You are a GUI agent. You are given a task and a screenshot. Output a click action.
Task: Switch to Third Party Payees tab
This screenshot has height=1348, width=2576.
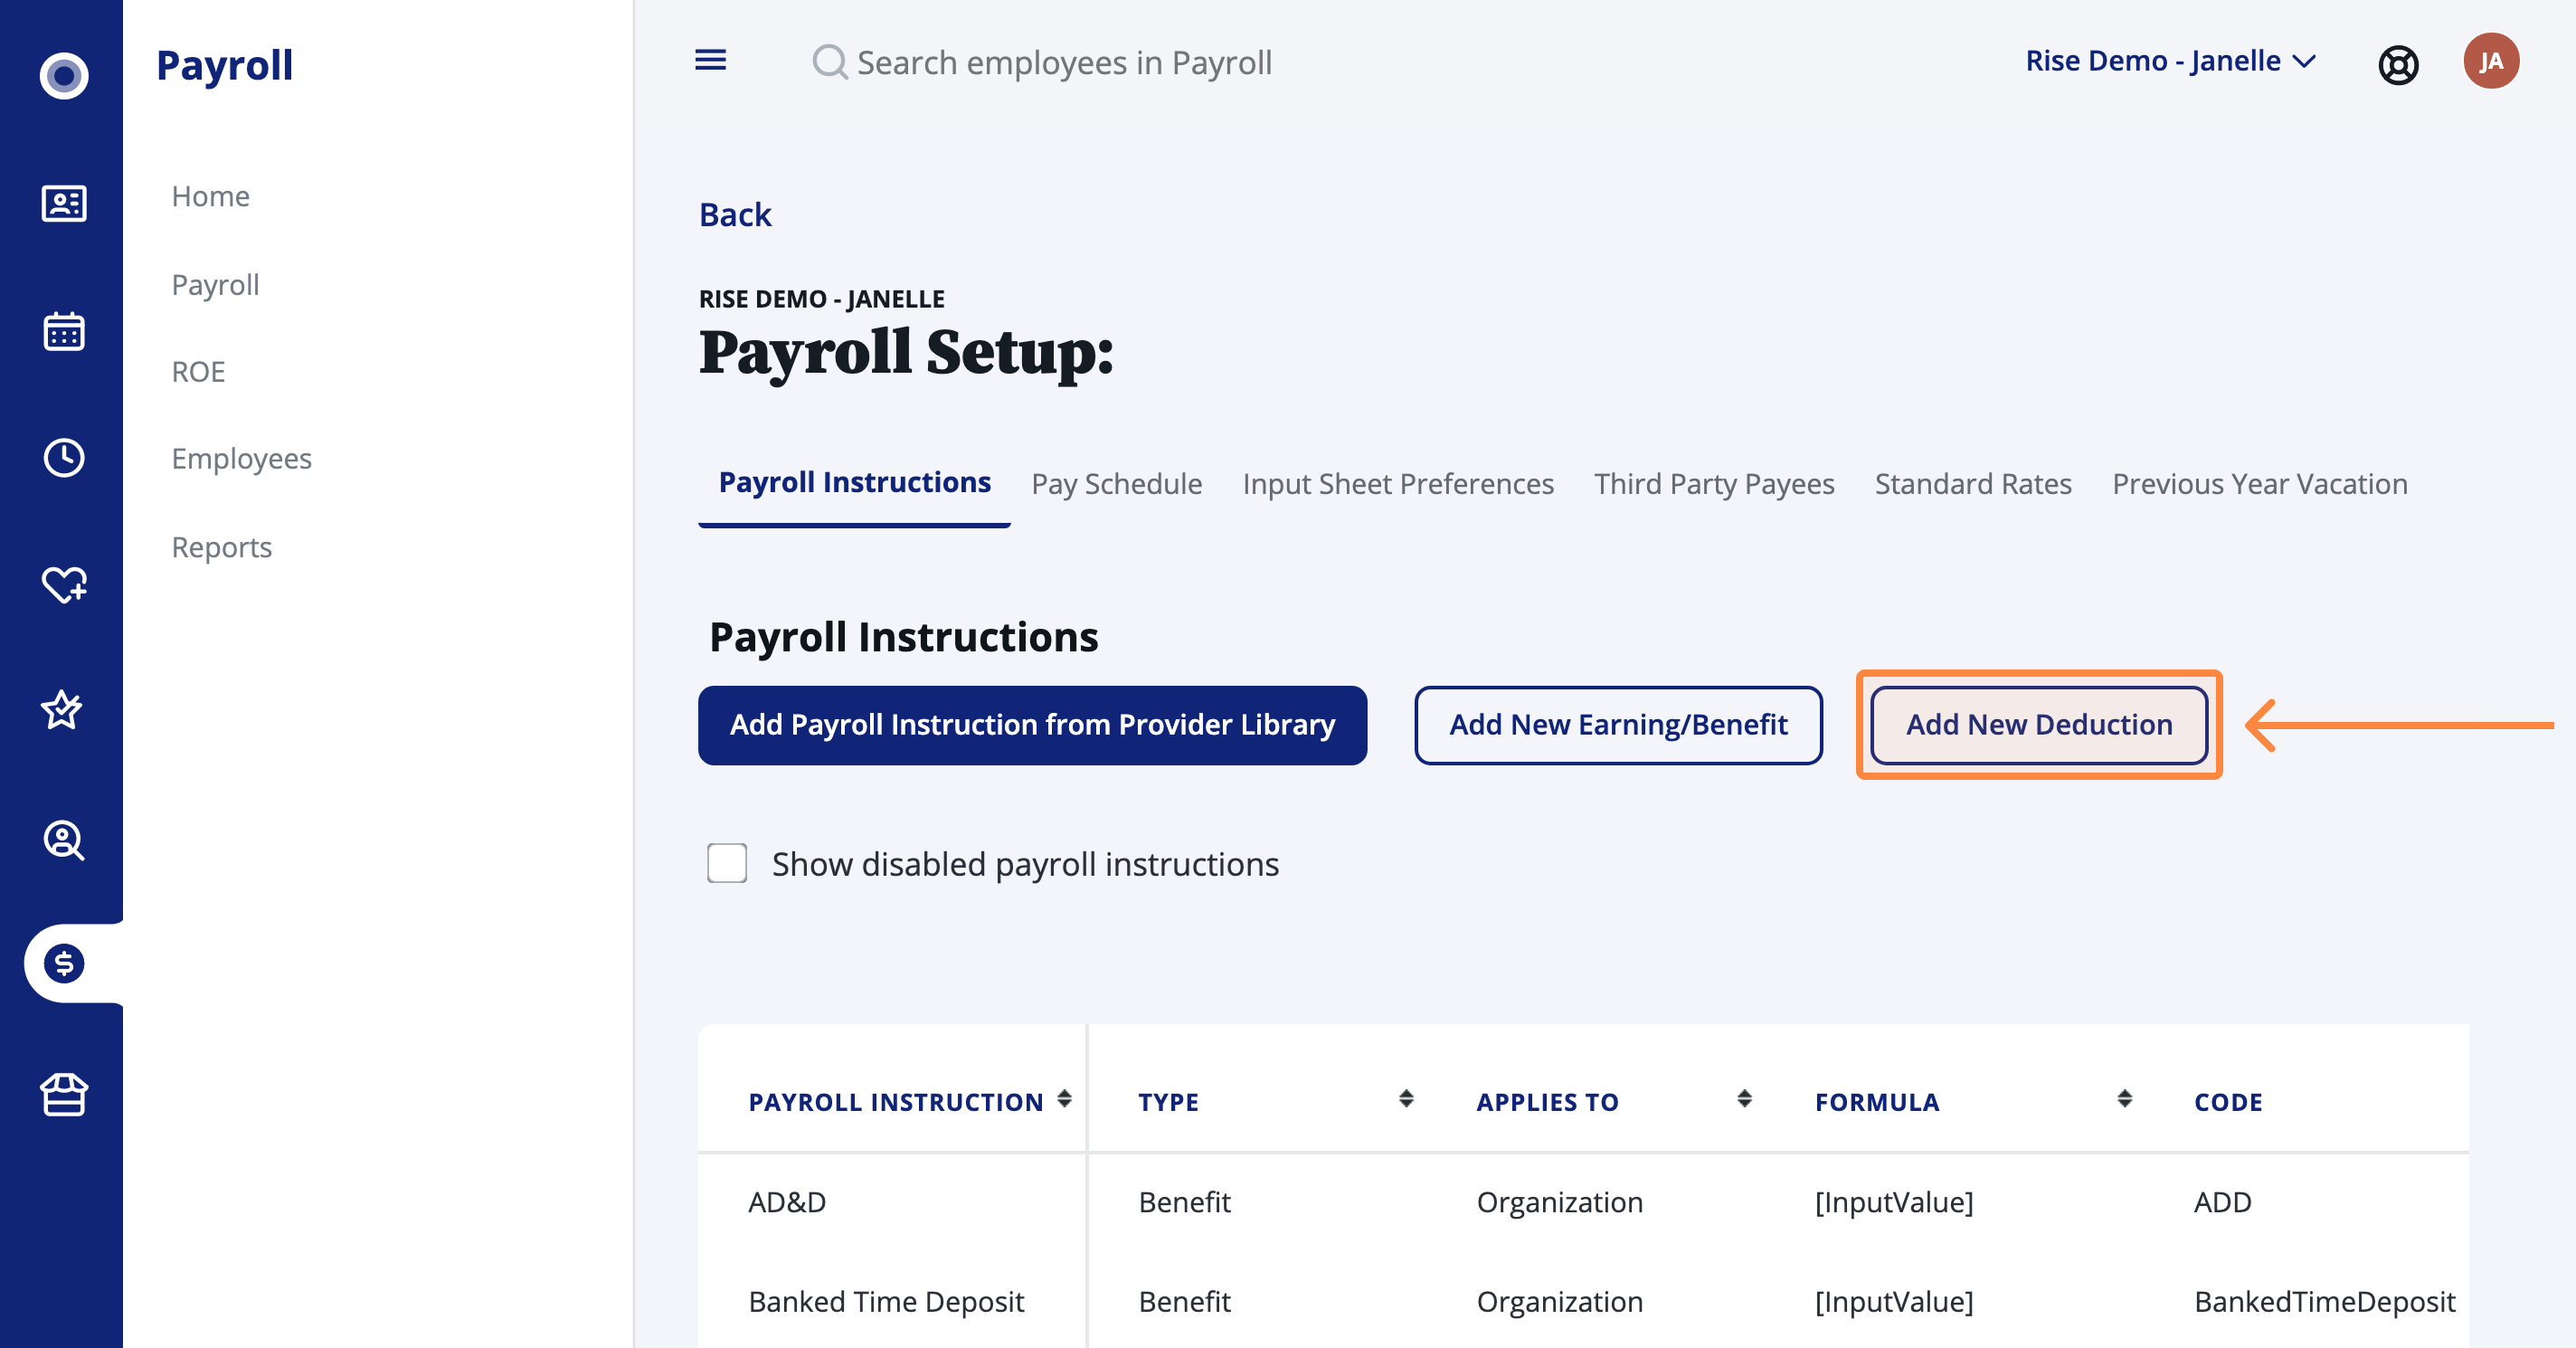click(x=1713, y=484)
